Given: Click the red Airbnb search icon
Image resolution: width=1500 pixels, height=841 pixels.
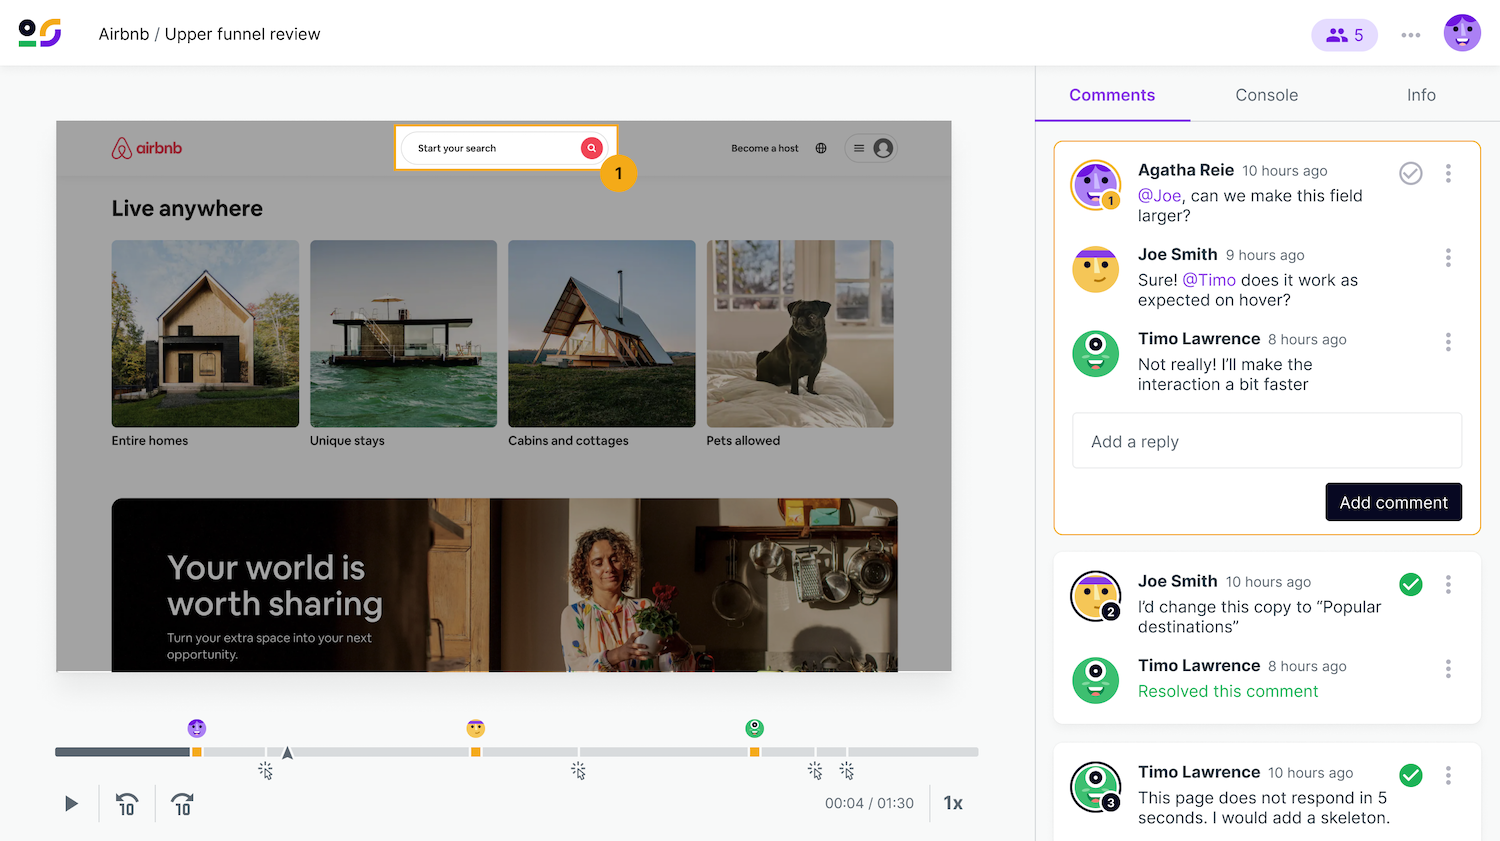Looking at the screenshot, I should point(592,148).
